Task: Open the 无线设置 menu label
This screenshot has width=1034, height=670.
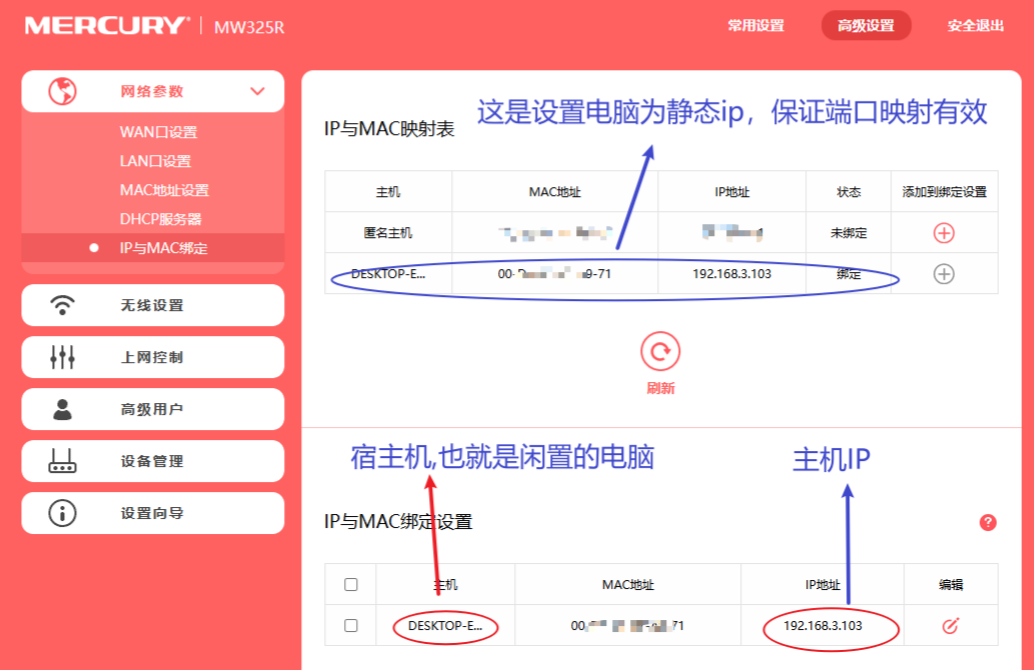Action: (152, 305)
